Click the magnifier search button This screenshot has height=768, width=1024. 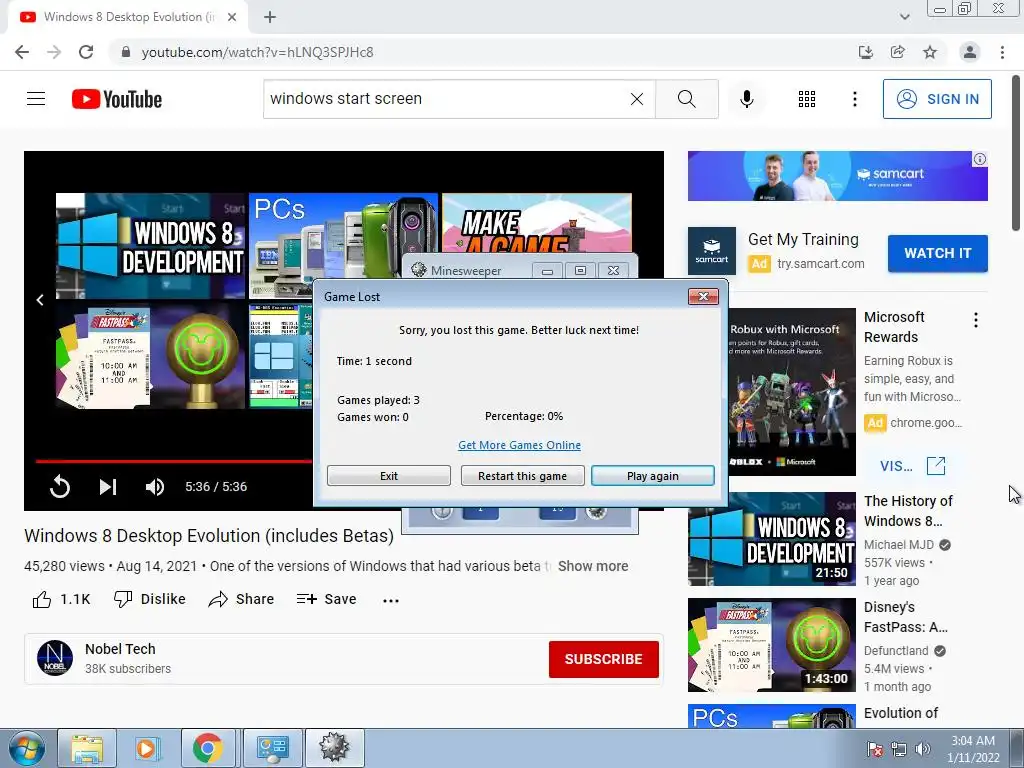point(686,99)
